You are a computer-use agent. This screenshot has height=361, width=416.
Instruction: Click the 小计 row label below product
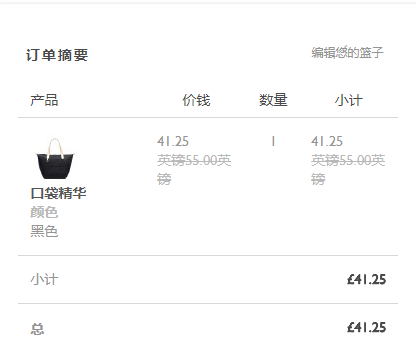[x=44, y=279]
